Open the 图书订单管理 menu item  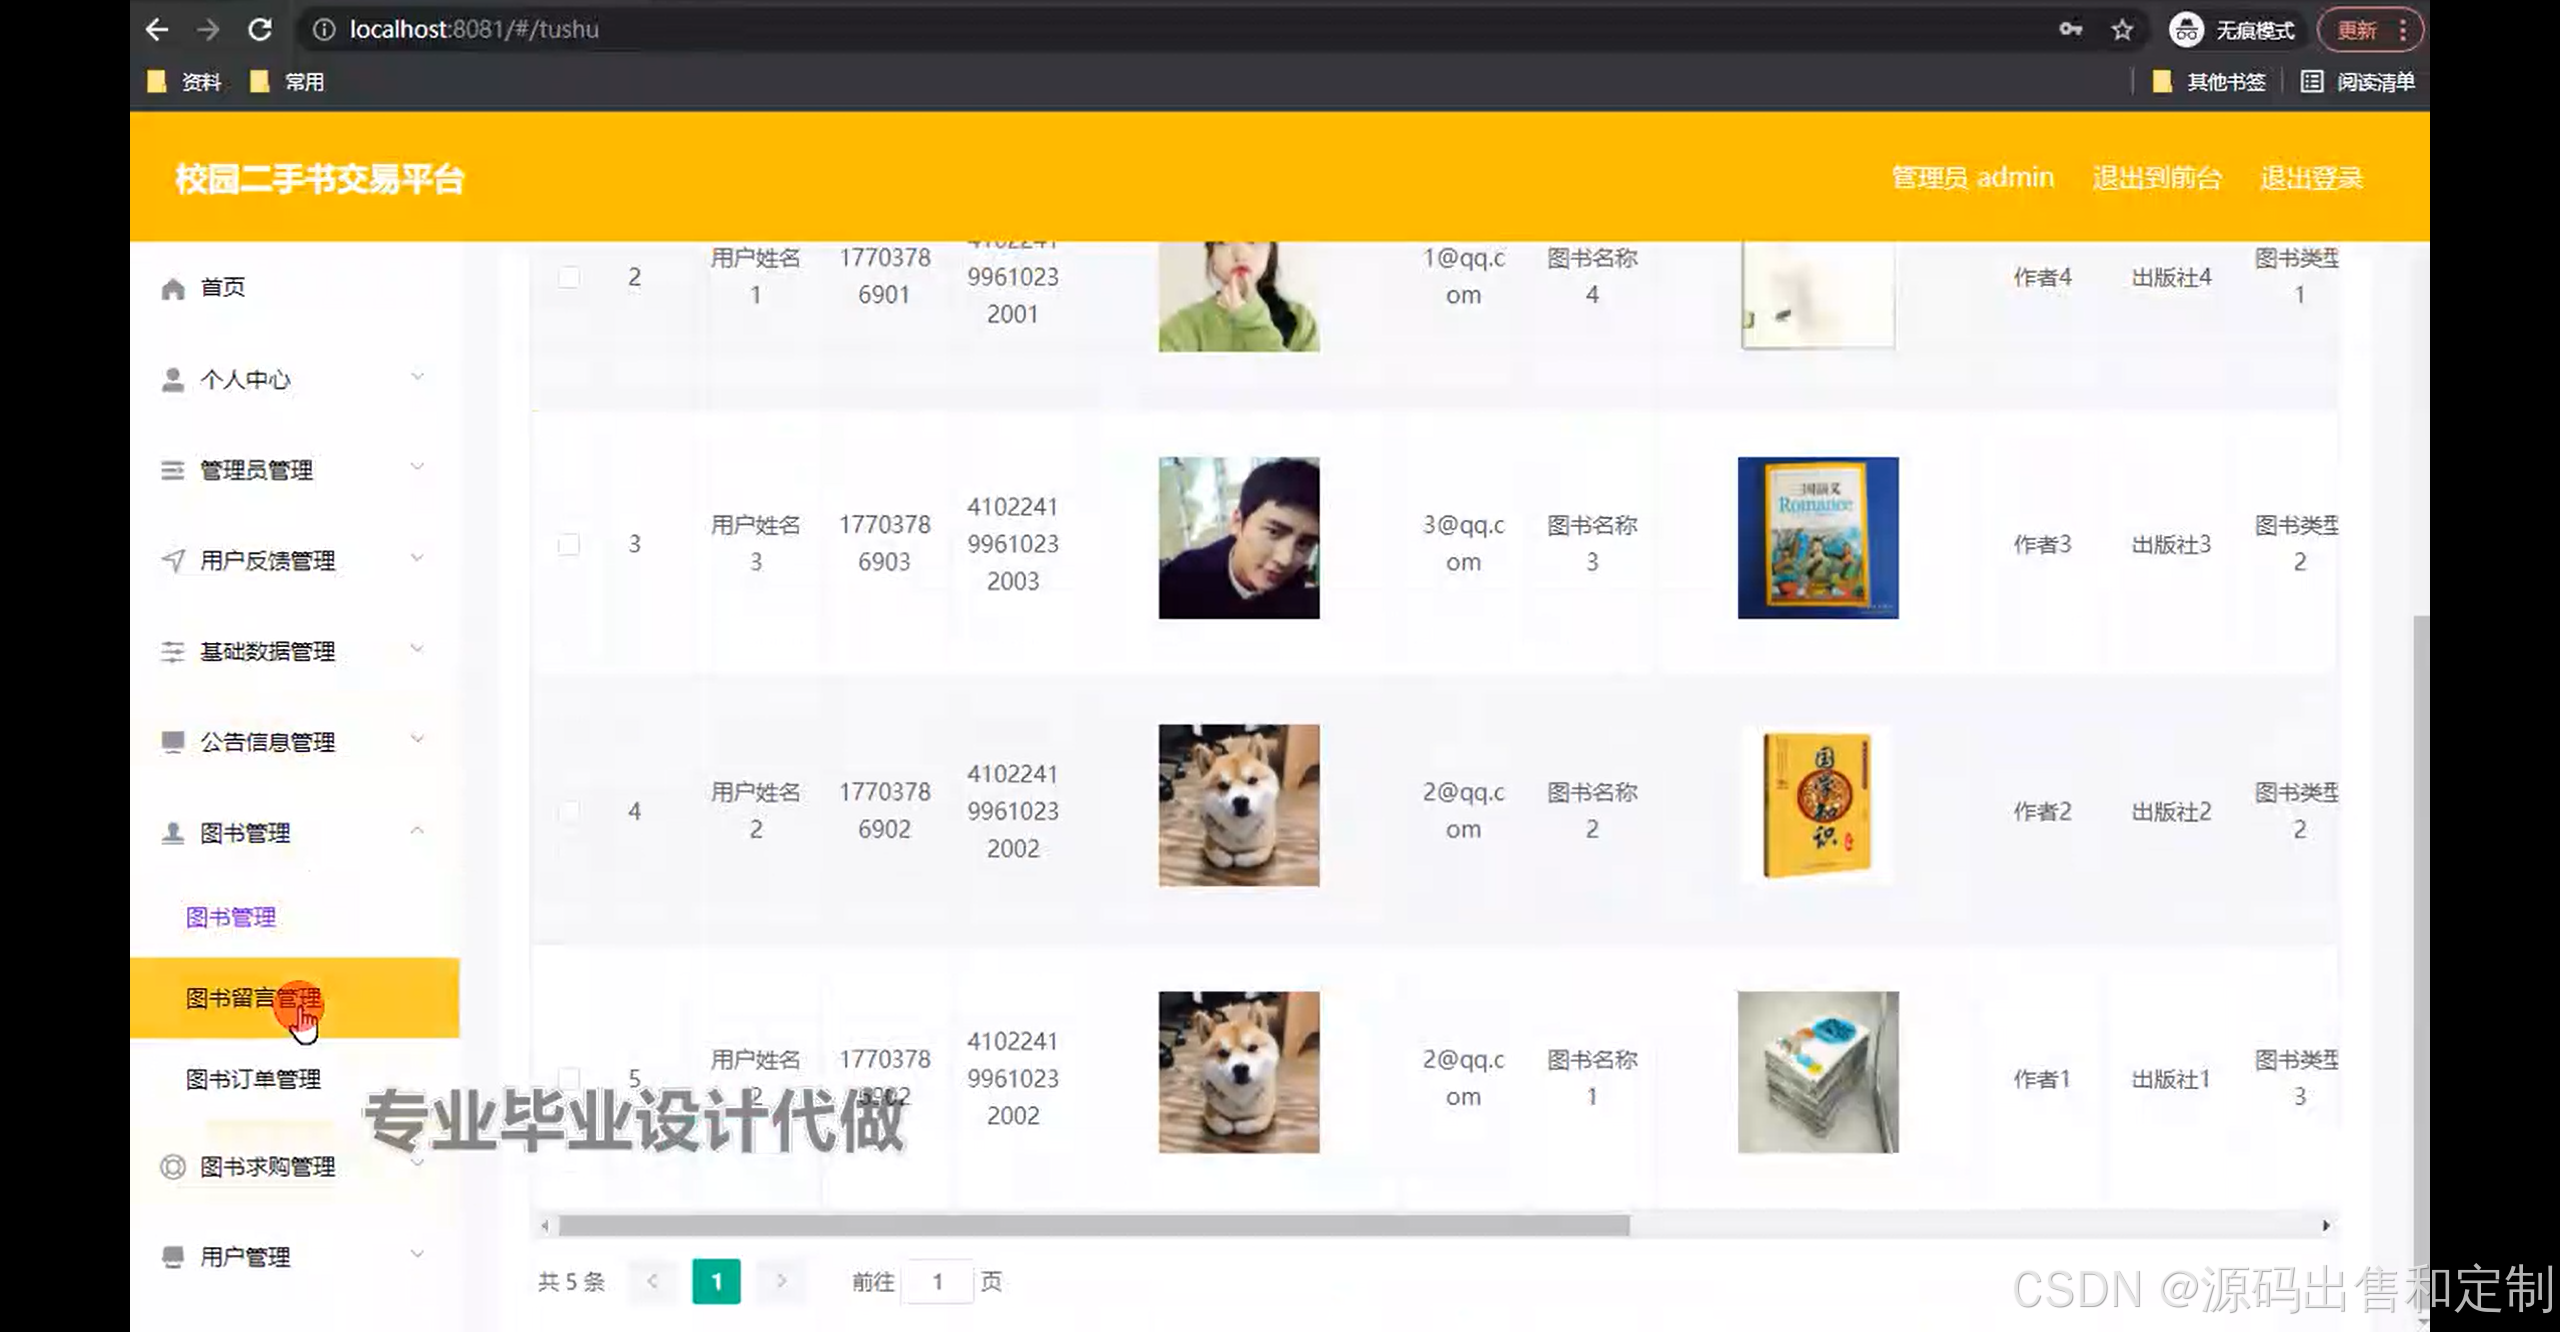tap(253, 1078)
